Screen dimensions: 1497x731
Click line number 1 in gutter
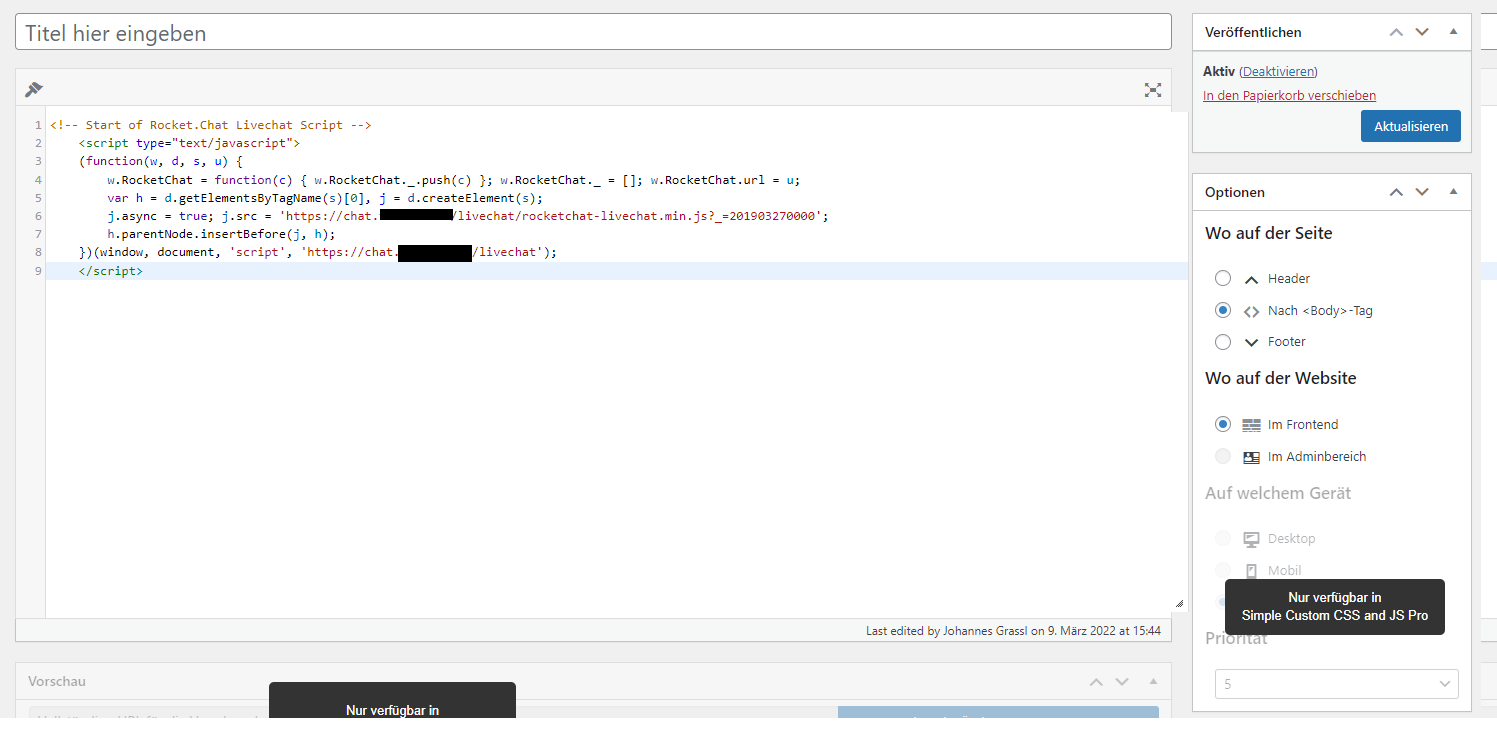(x=38, y=126)
